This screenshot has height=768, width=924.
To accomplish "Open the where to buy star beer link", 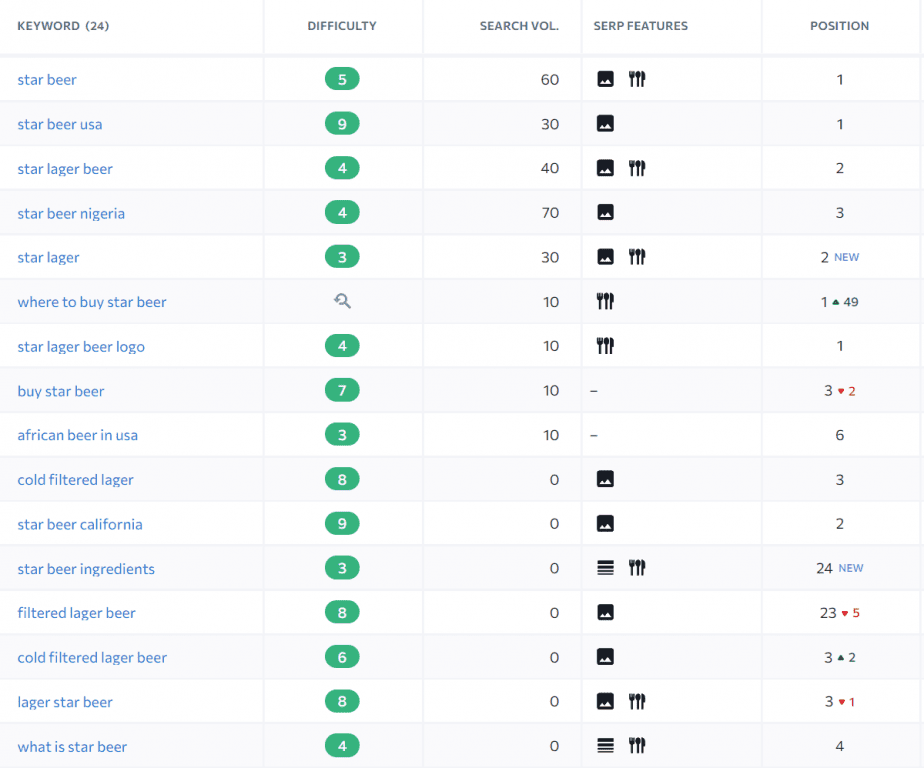I will pos(92,302).
